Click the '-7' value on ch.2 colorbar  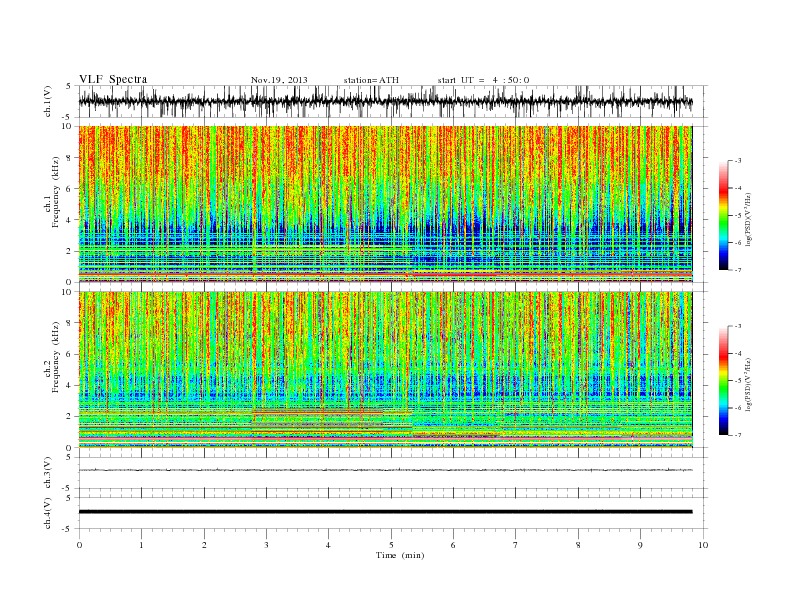pyautogui.click(x=738, y=435)
